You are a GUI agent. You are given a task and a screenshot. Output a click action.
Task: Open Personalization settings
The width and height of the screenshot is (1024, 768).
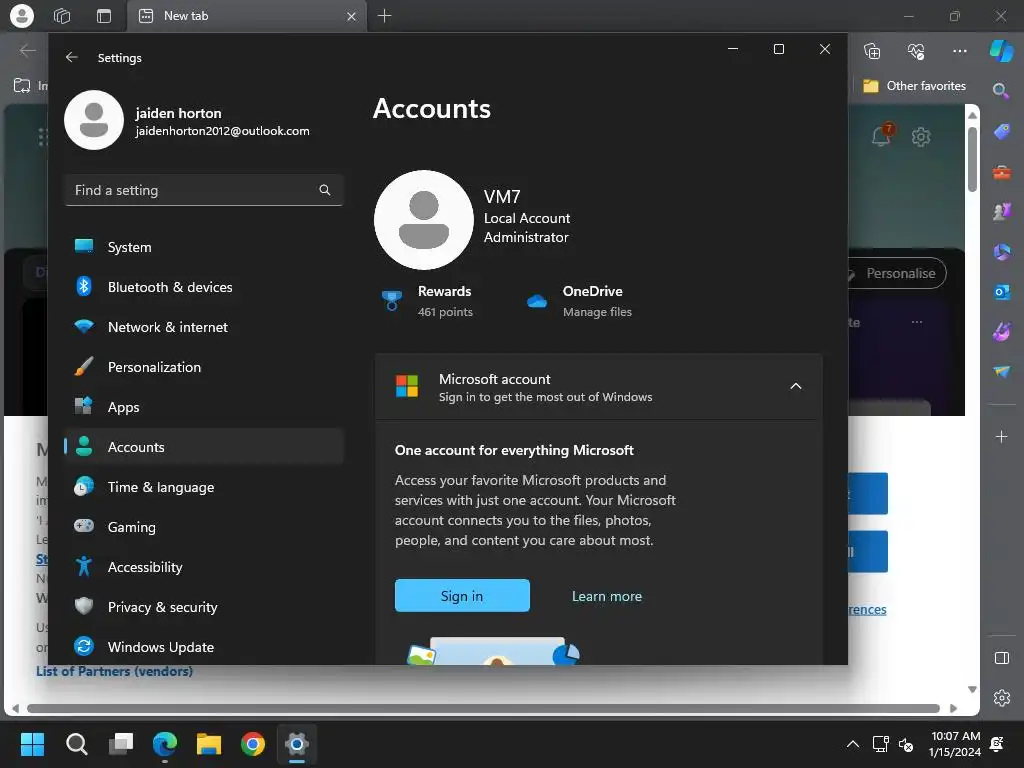204,367
